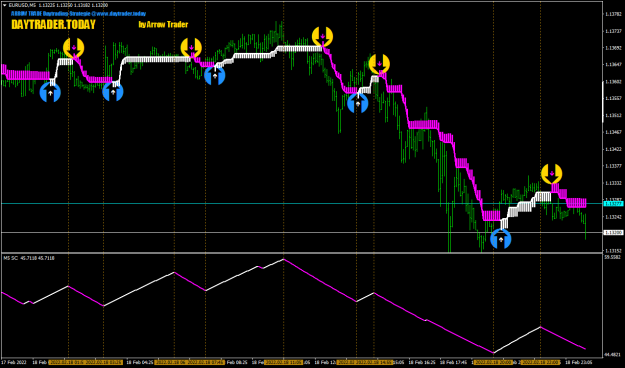
Task: Click the 1.13782 price scale value
Action: tap(614, 14)
